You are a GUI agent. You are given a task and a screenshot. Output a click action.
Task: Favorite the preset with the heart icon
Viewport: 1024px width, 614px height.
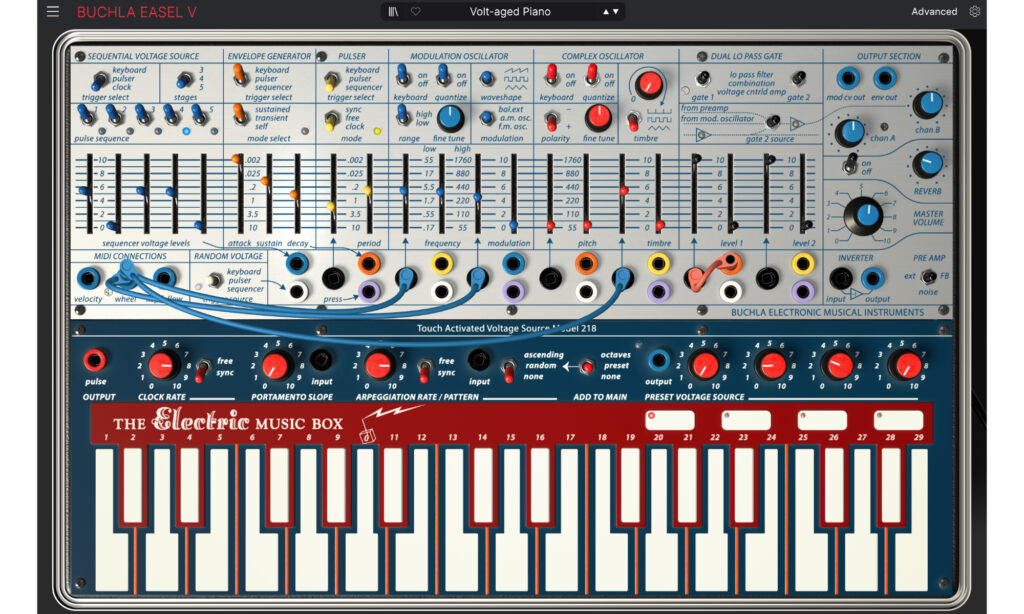pyautogui.click(x=415, y=12)
